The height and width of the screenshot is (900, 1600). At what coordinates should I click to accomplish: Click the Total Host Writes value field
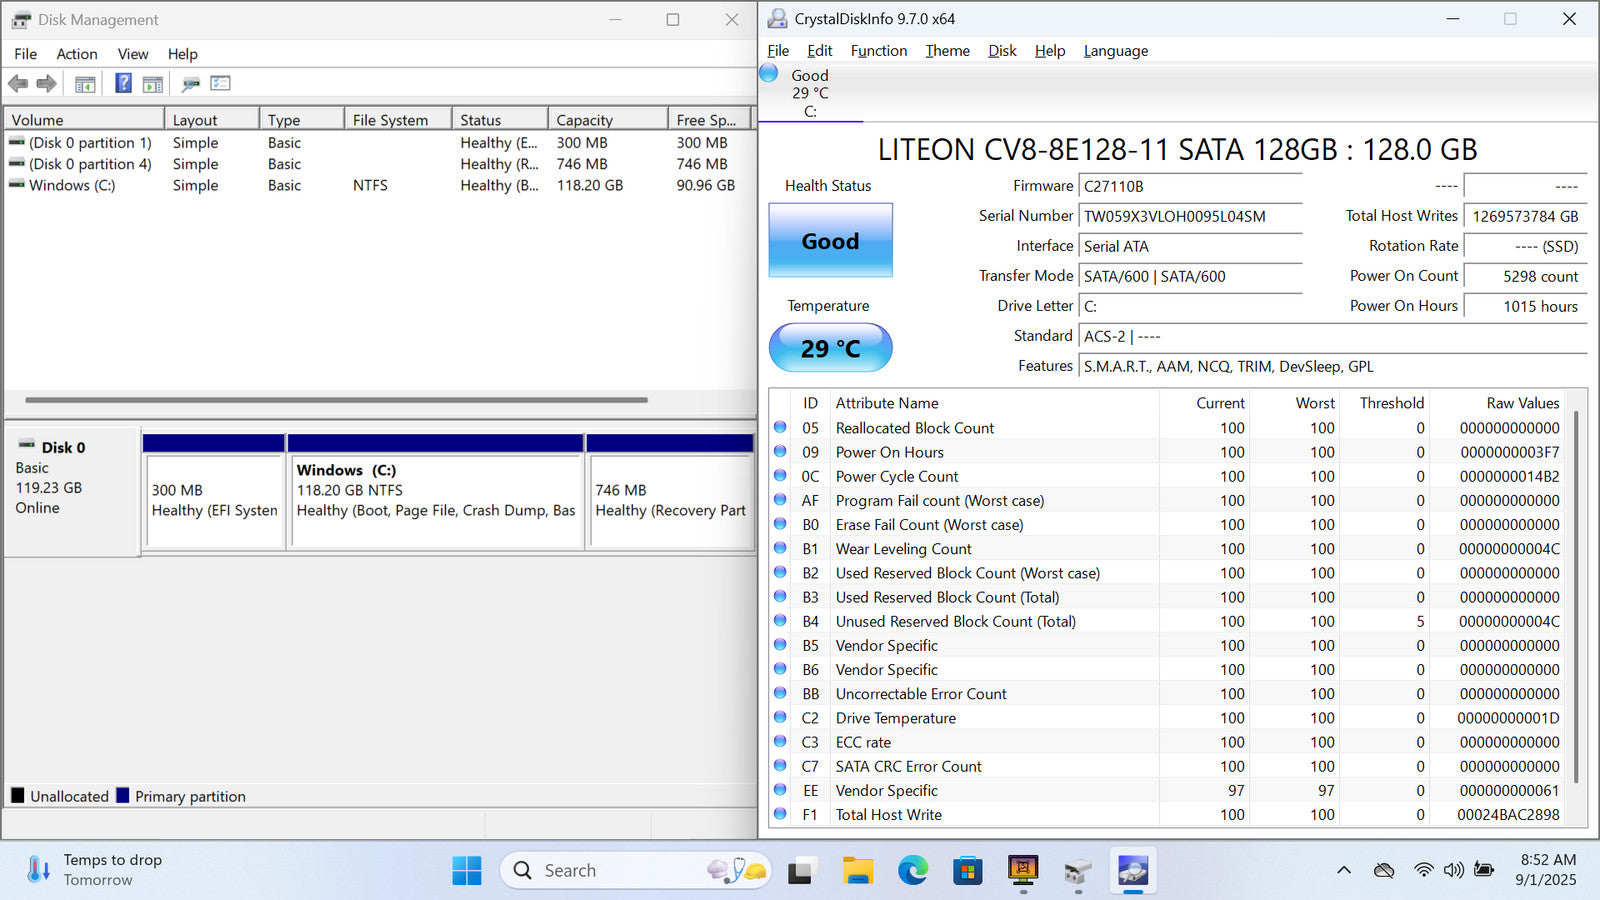pyautogui.click(x=1525, y=216)
